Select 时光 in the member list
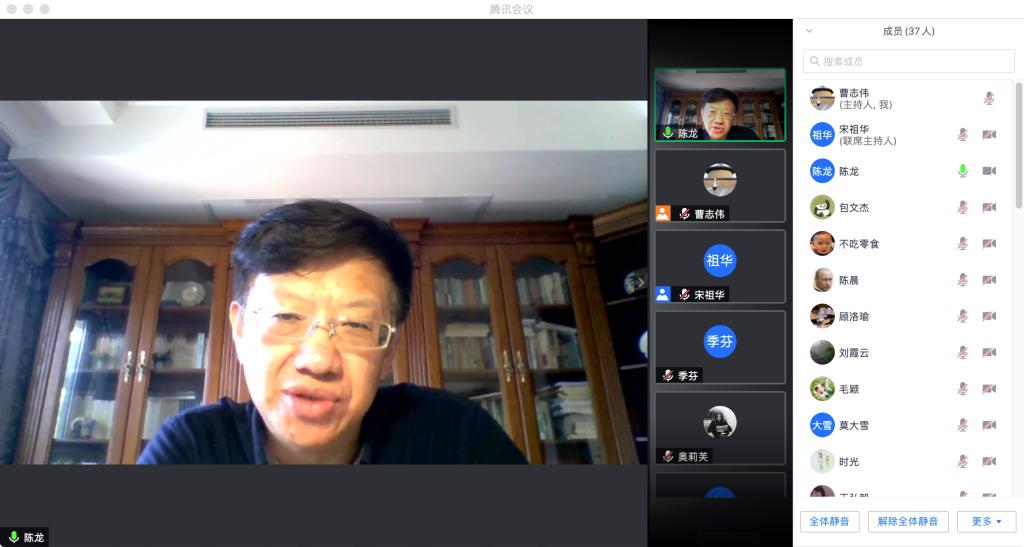Screen dimensions: 1024x547 850,461
